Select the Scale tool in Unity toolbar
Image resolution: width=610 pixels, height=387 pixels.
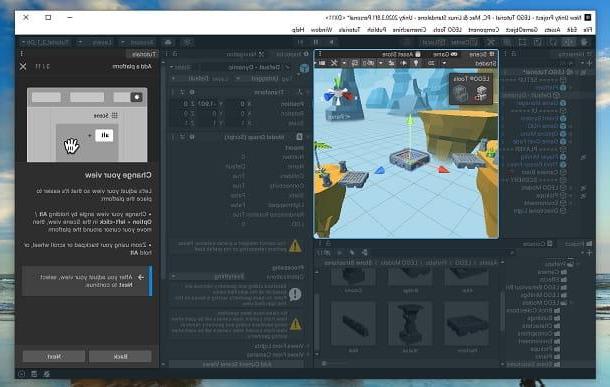click(538, 42)
